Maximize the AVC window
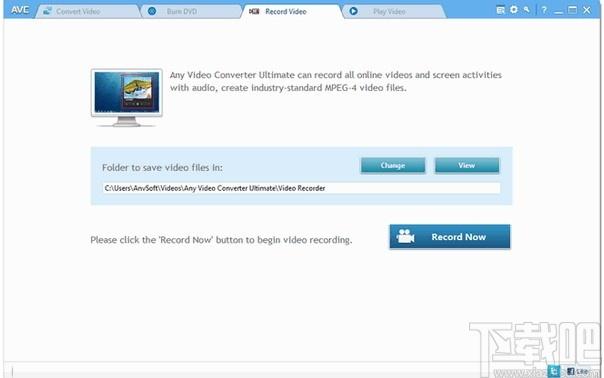The width and height of the screenshot is (604, 378). pyautogui.click(x=572, y=10)
